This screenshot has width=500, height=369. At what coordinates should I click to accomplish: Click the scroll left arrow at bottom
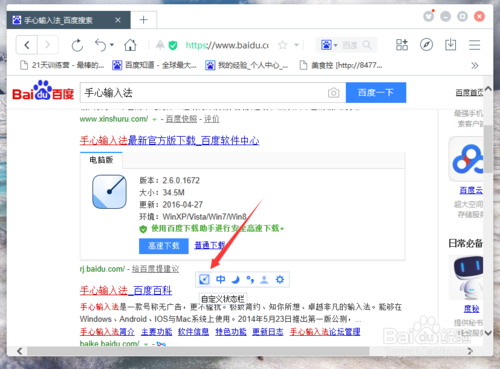[x=20, y=351]
